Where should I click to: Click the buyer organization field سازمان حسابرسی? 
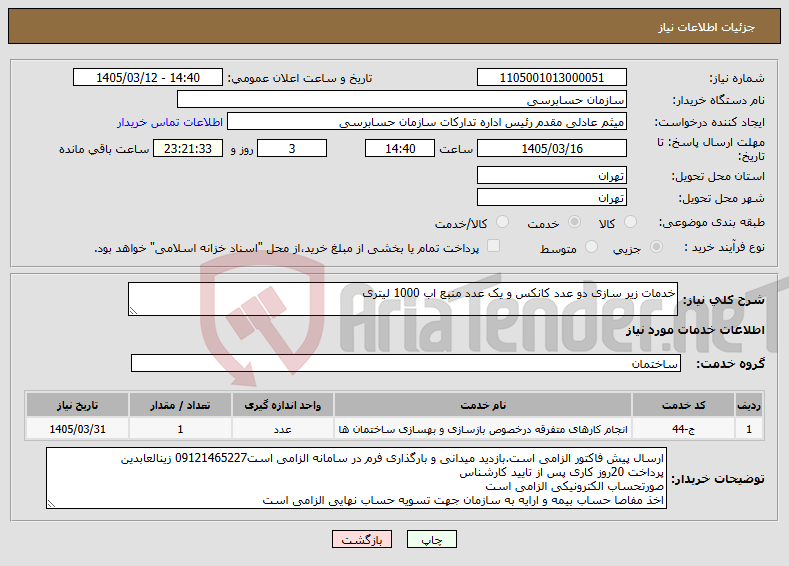click(x=402, y=100)
